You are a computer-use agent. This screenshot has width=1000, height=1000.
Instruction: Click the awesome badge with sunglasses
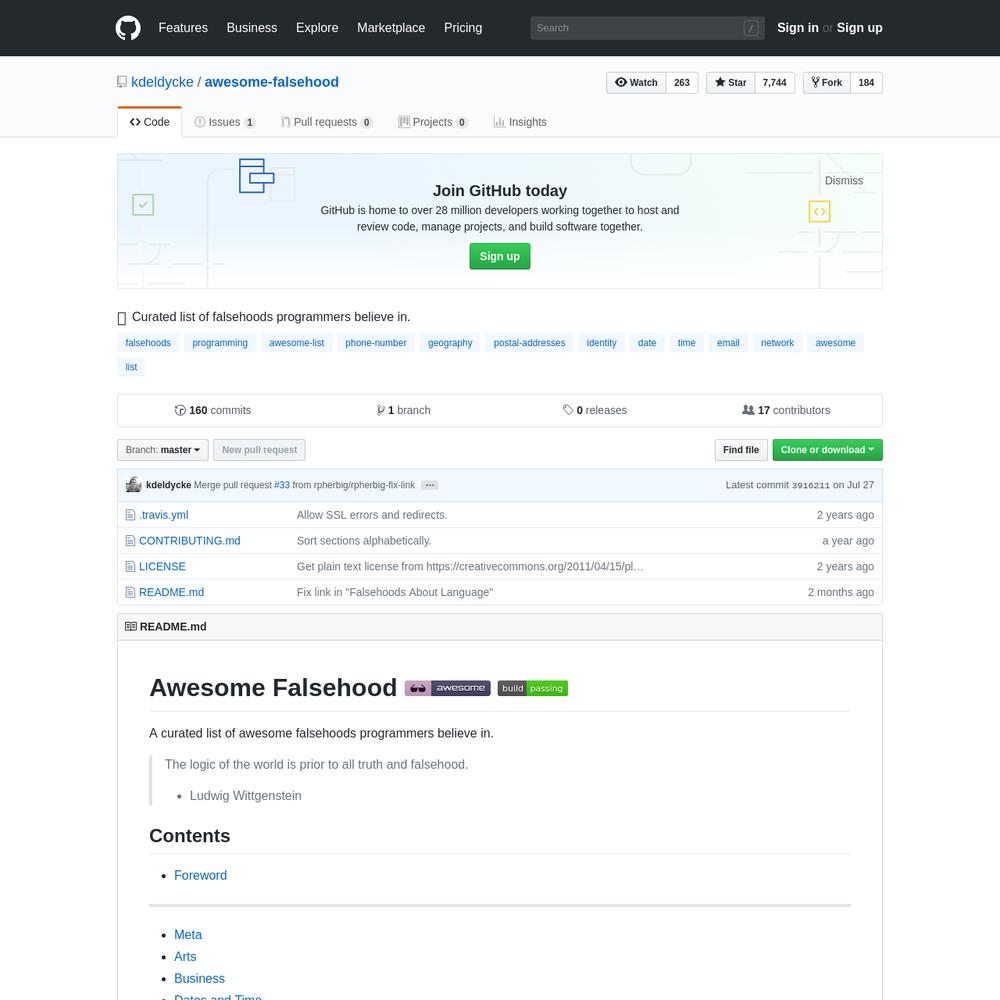(x=448, y=688)
